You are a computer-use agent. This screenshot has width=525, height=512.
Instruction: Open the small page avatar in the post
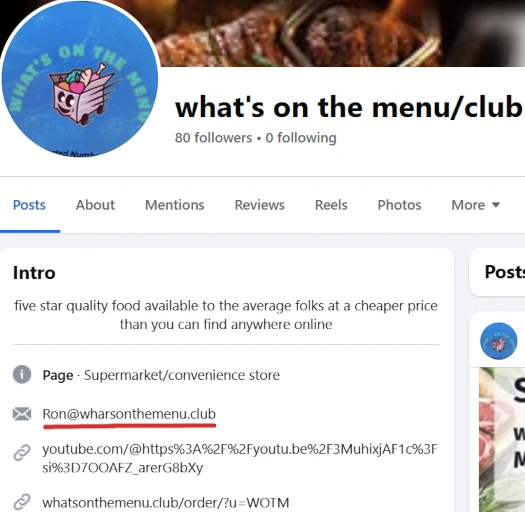tap(499, 341)
